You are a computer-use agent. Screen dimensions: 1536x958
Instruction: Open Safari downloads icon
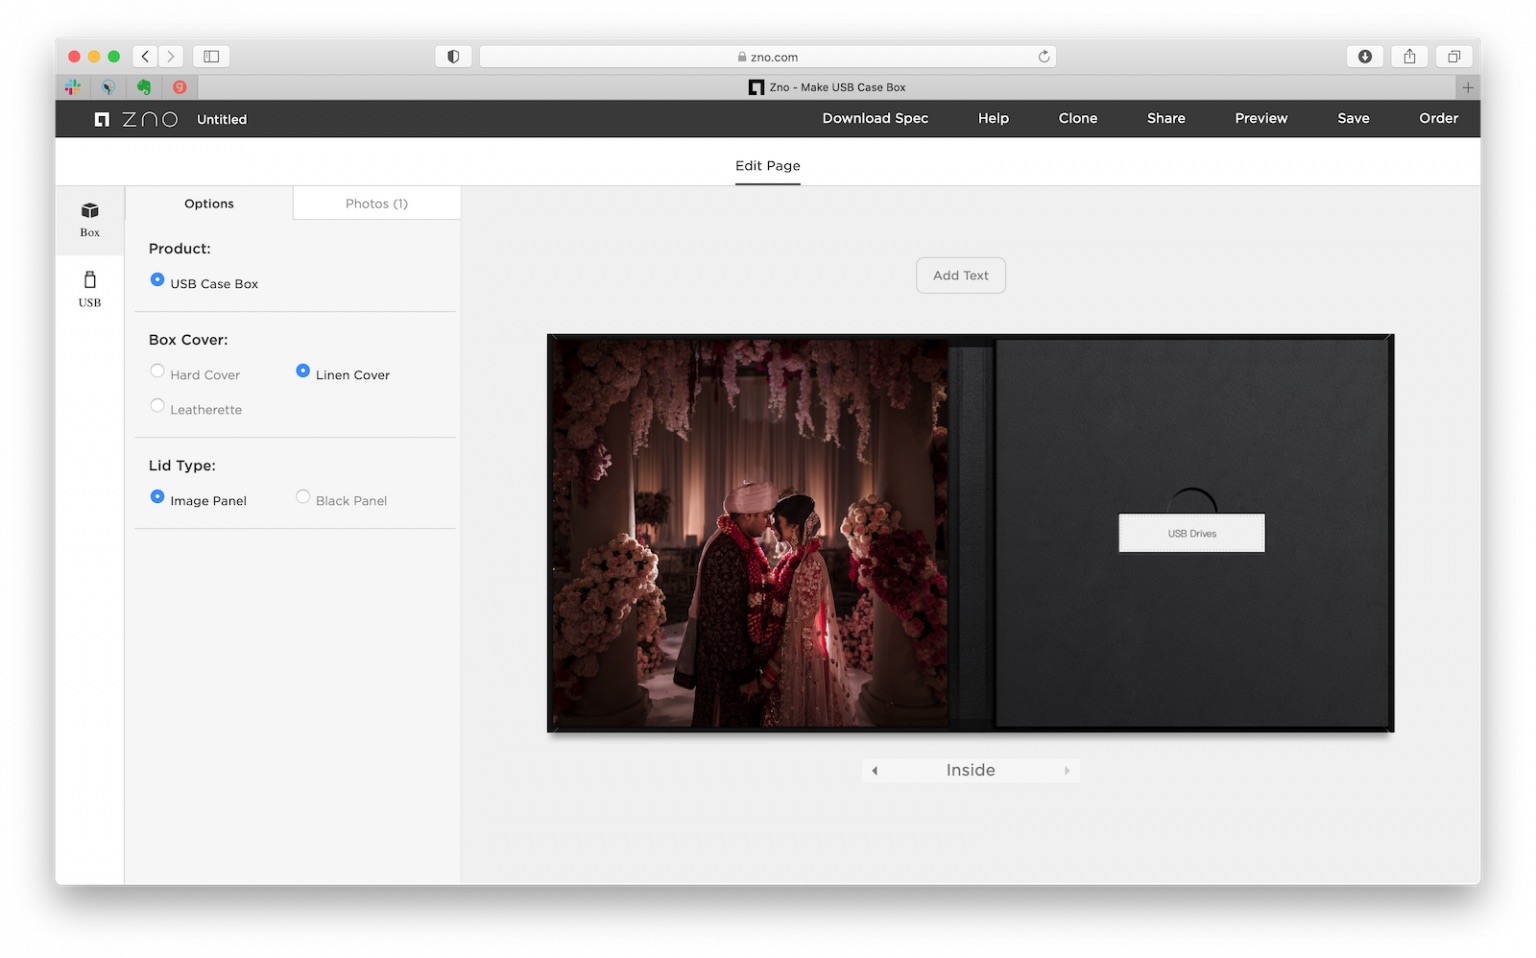[x=1364, y=57]
